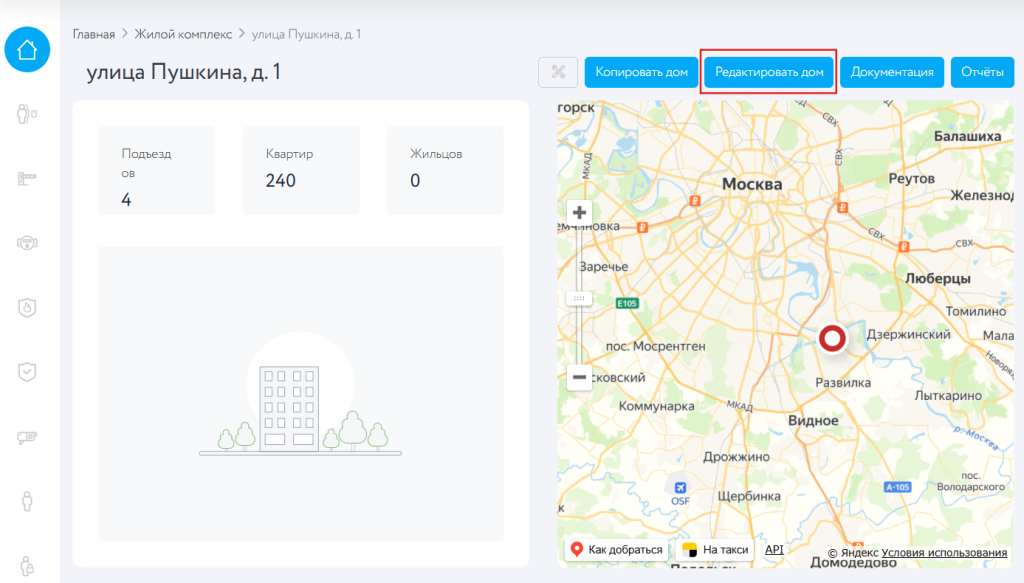Click the grey tools icon button

click(x=558, y=72)
